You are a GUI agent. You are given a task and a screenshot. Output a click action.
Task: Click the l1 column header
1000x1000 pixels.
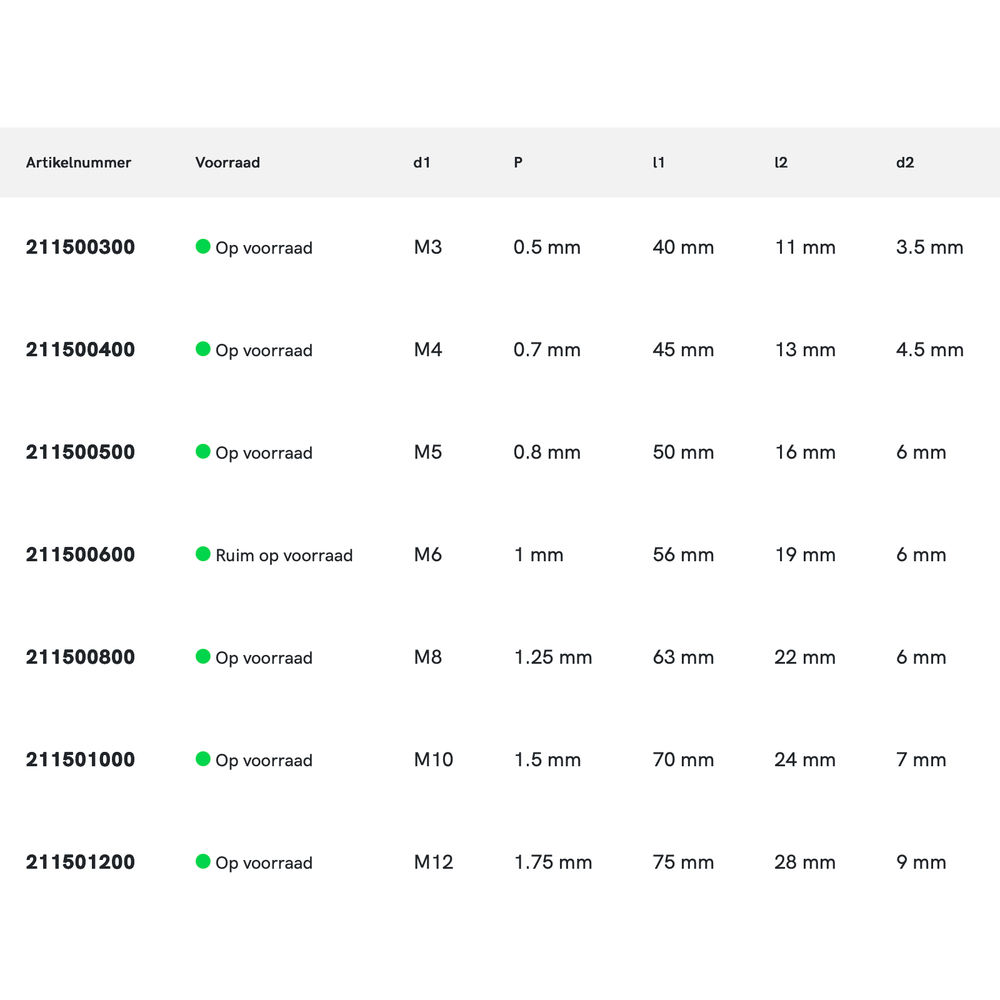(x=658, y=163)
